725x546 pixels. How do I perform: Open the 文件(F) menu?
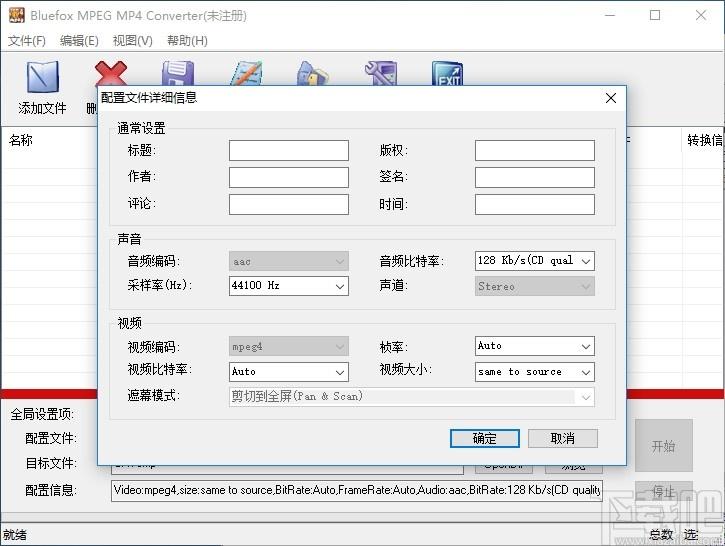click(27, 41)
